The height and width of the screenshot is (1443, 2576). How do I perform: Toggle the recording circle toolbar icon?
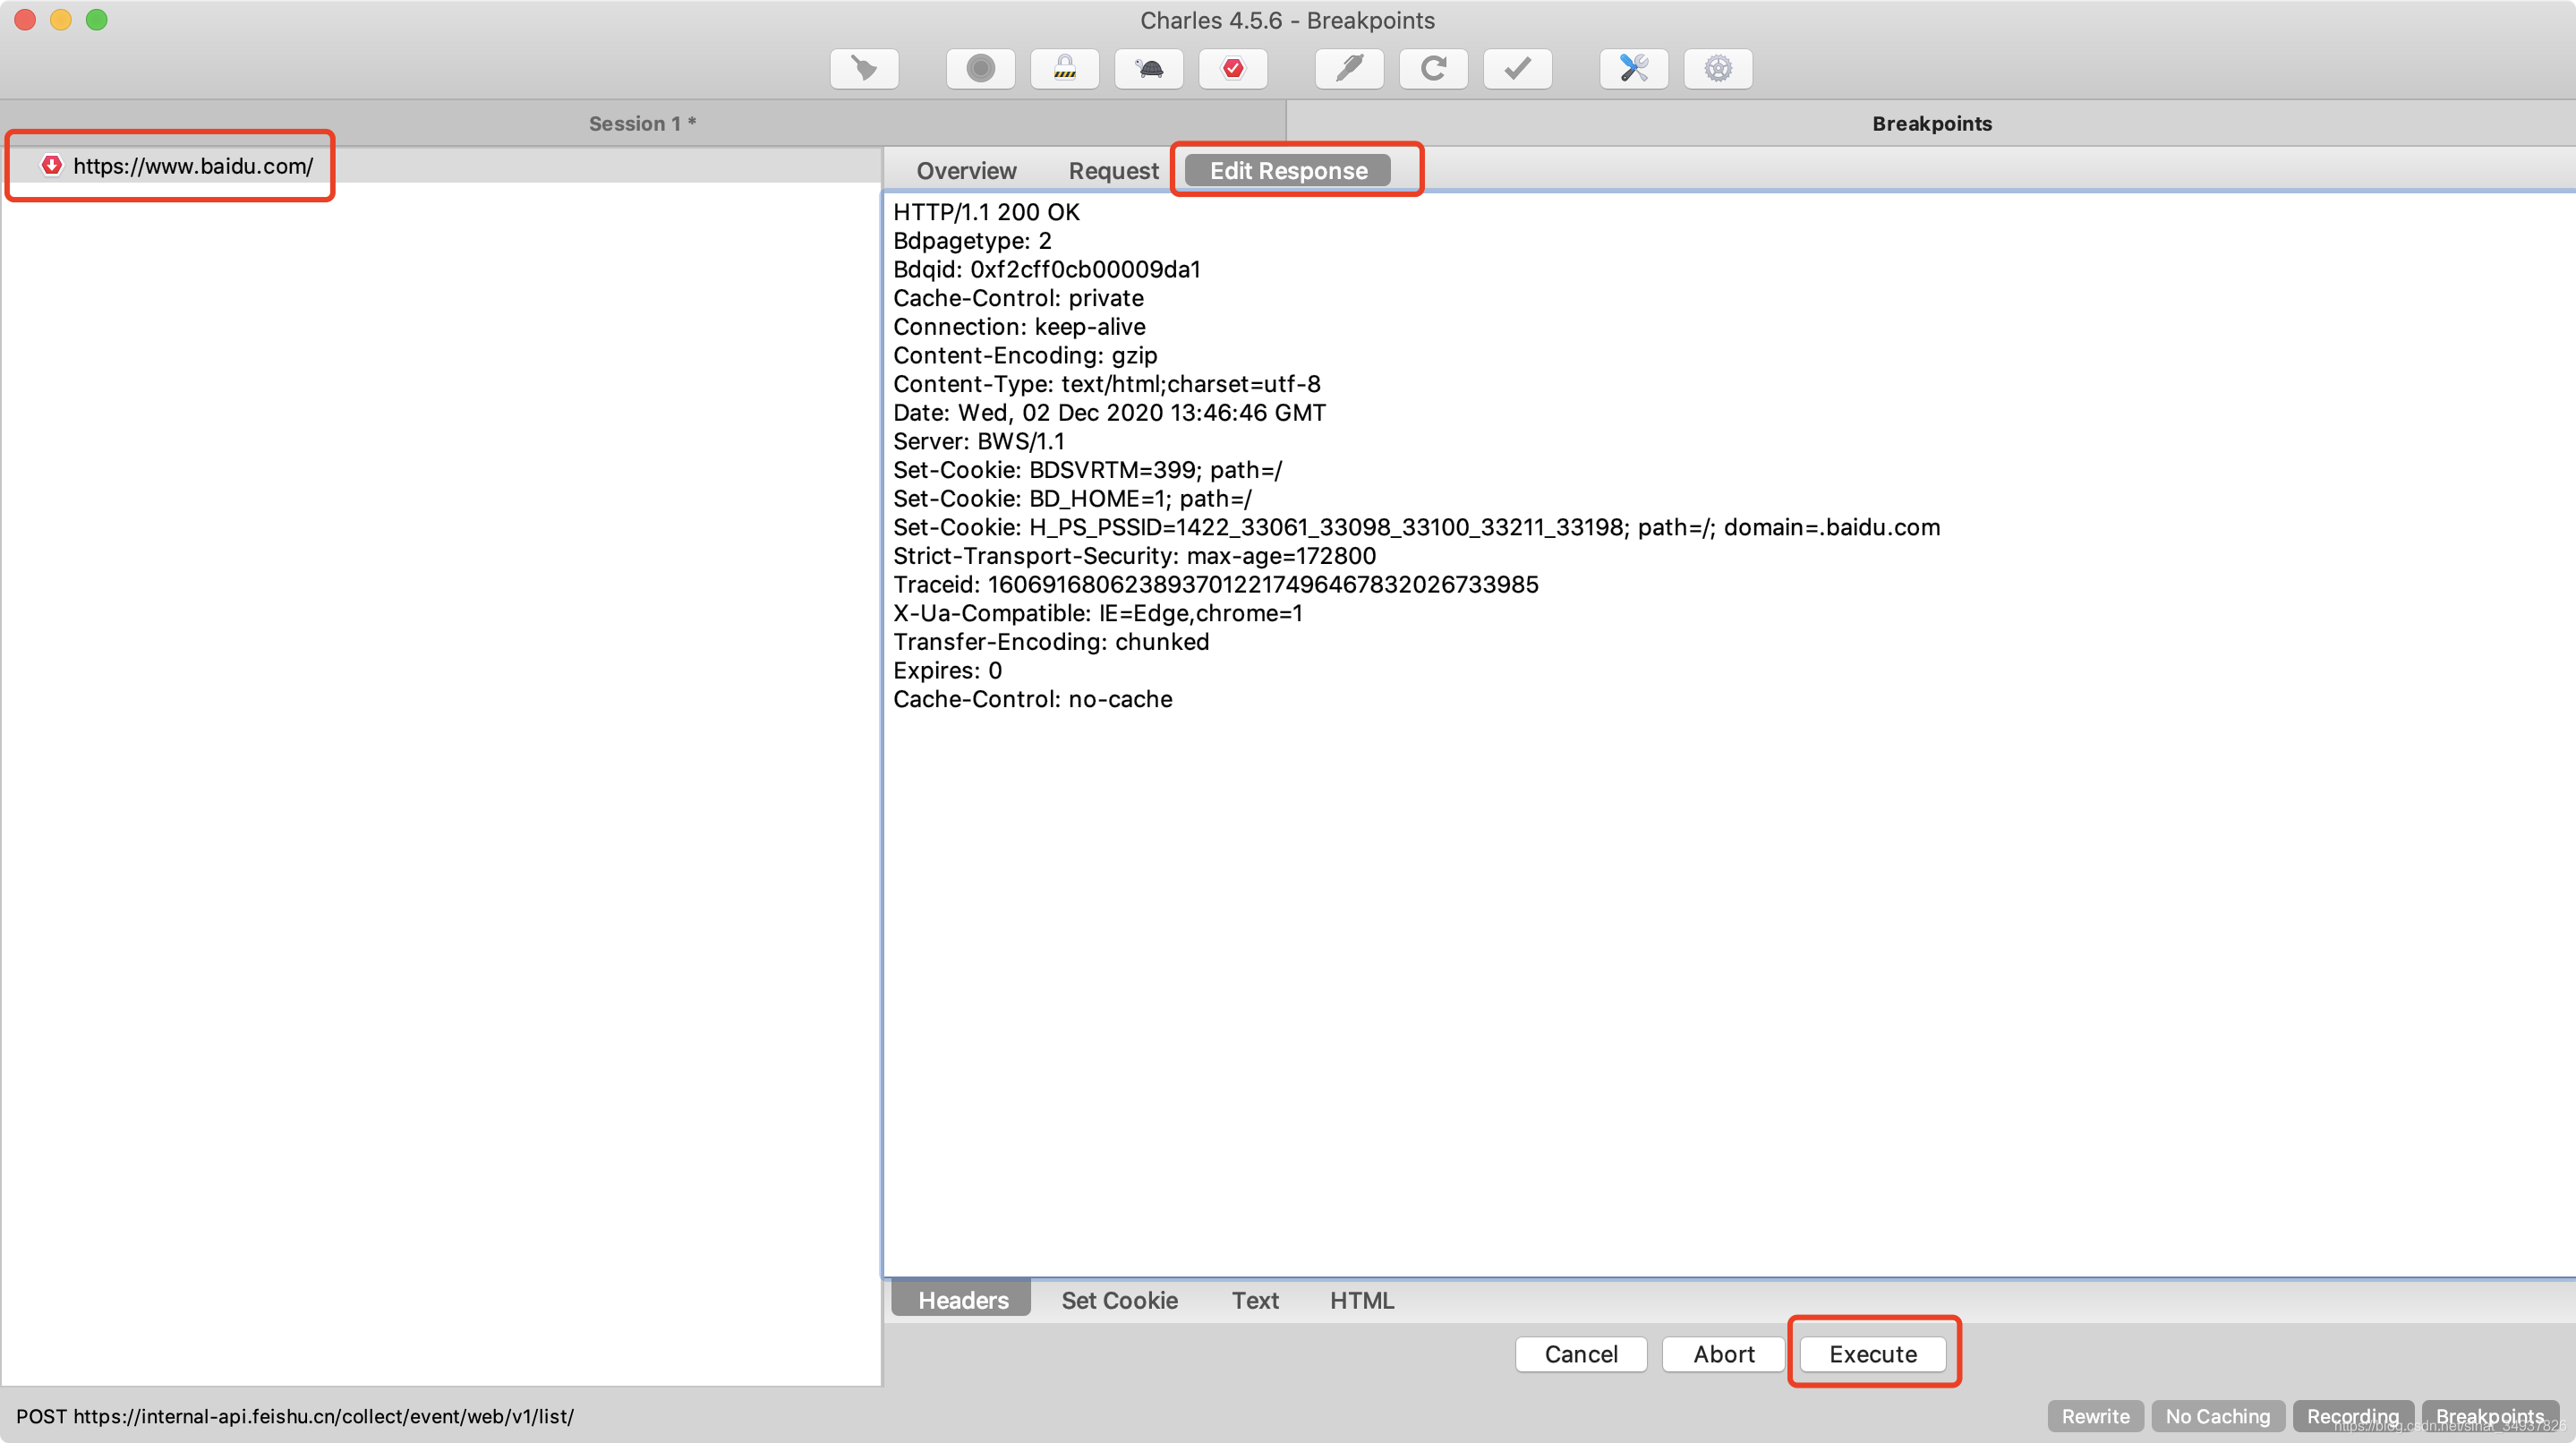click(980, 69)
